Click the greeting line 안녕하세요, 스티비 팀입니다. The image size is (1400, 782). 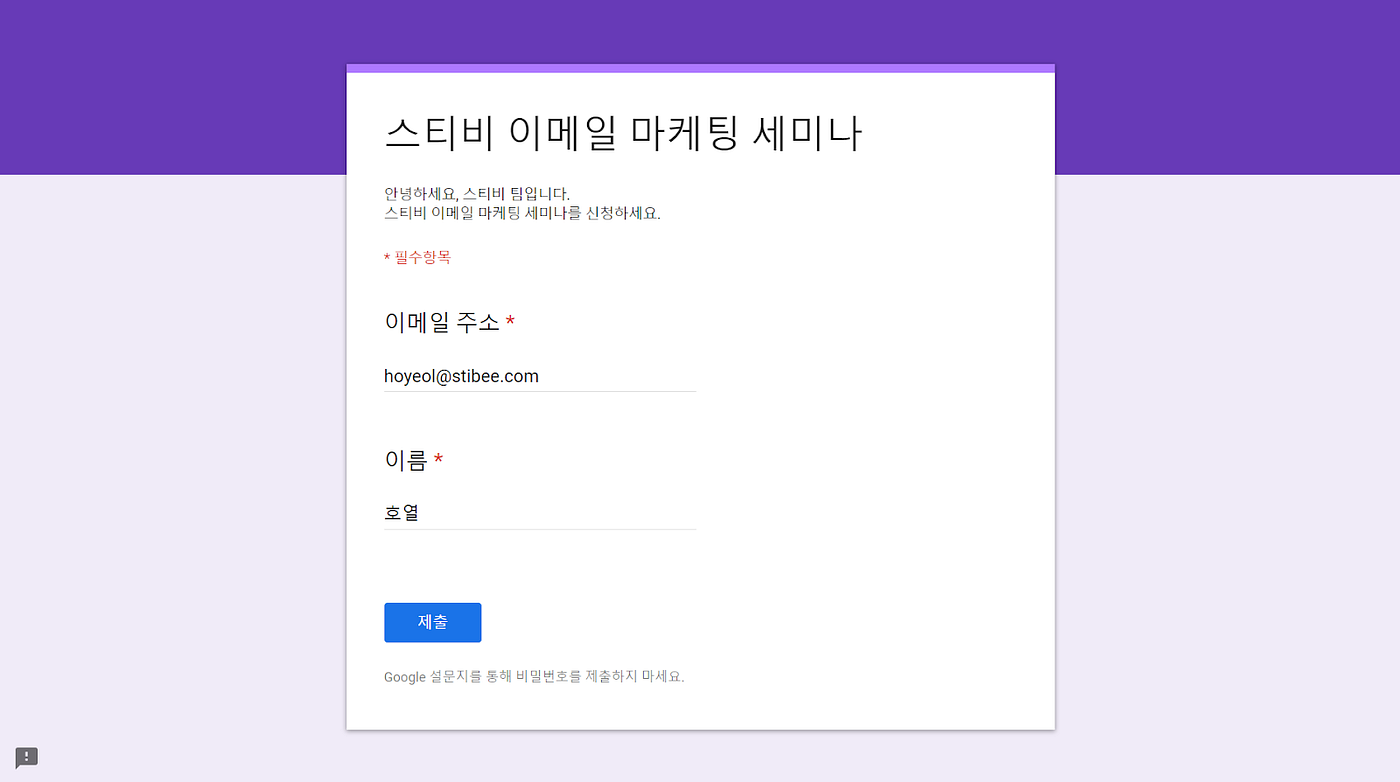477,193
